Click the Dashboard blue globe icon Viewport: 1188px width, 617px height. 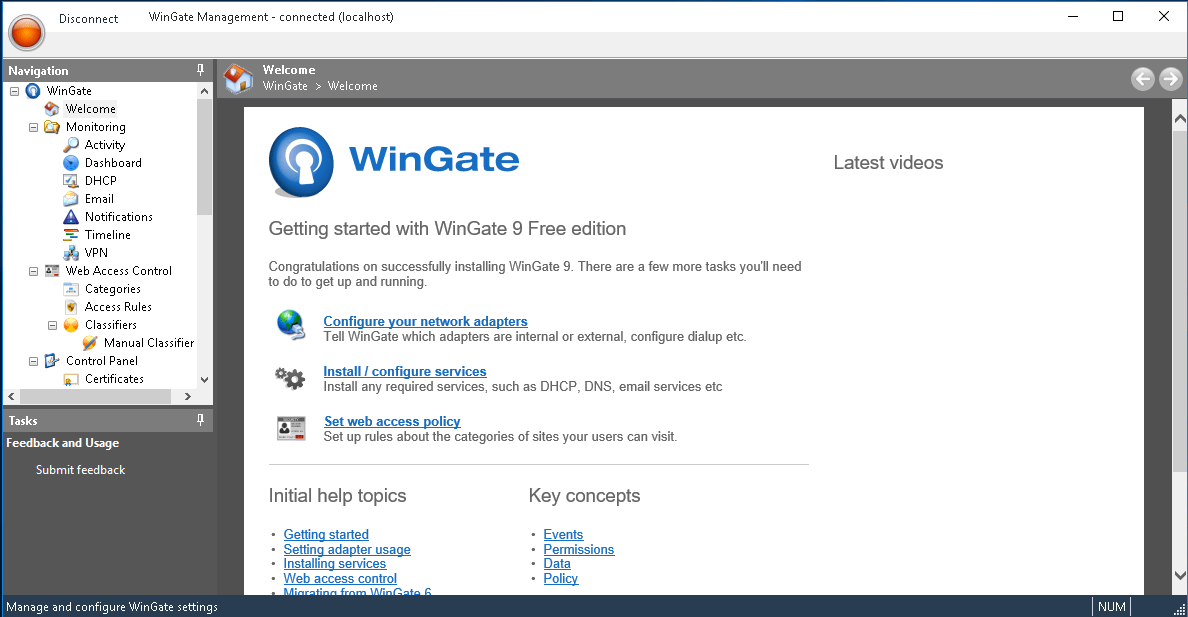coord(70,163)
